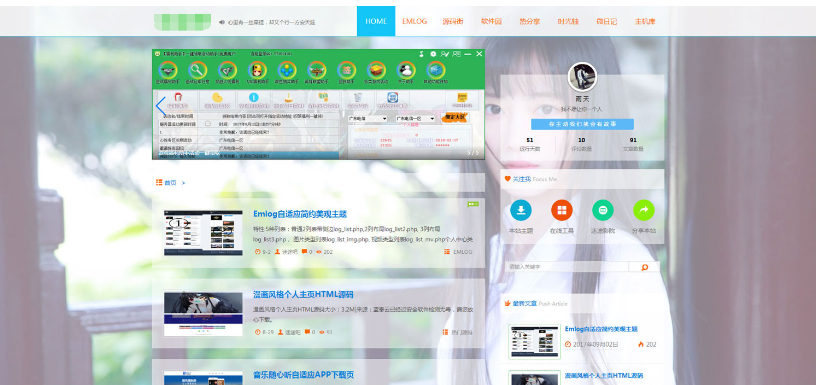
Task: Open the 热分享 navigation tab
Action: [x=530, y=21]
